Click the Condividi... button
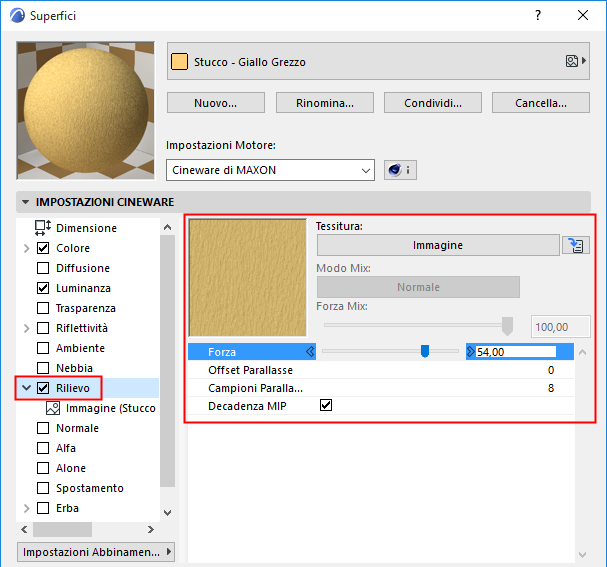The width and height of the screenshot is (607, 567). 433,103
